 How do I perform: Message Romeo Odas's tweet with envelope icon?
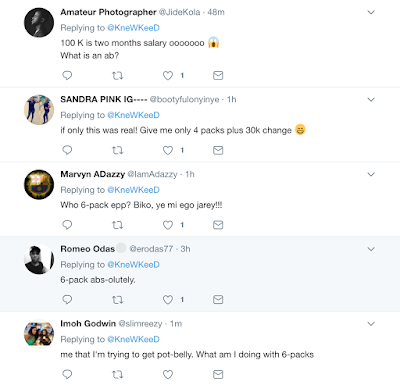(x=218, y=300)
